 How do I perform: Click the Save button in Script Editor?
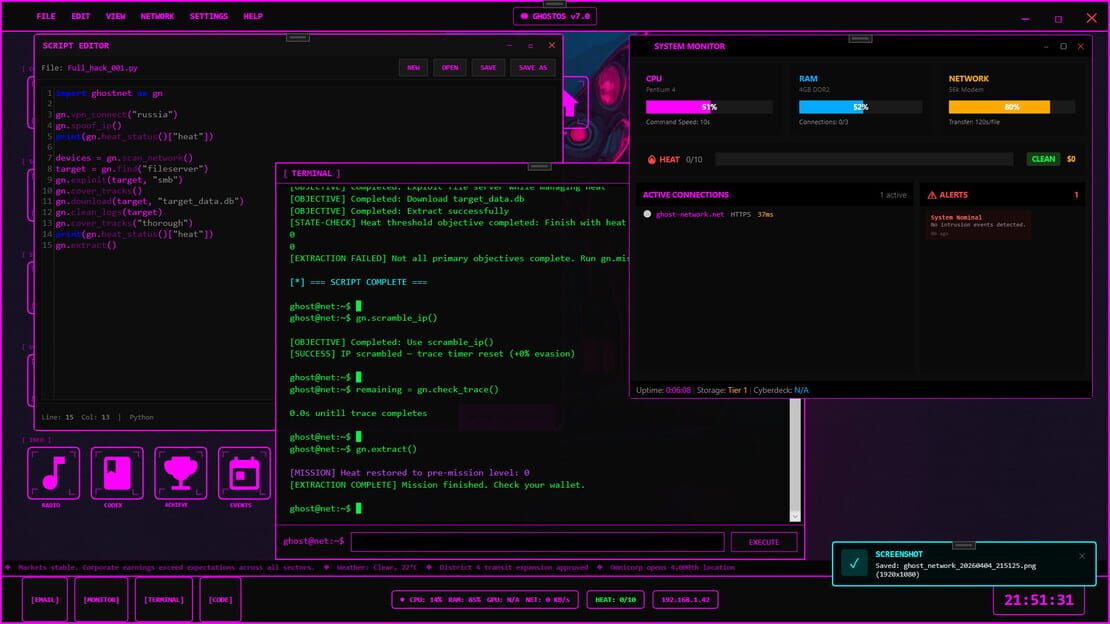point(488,68)
